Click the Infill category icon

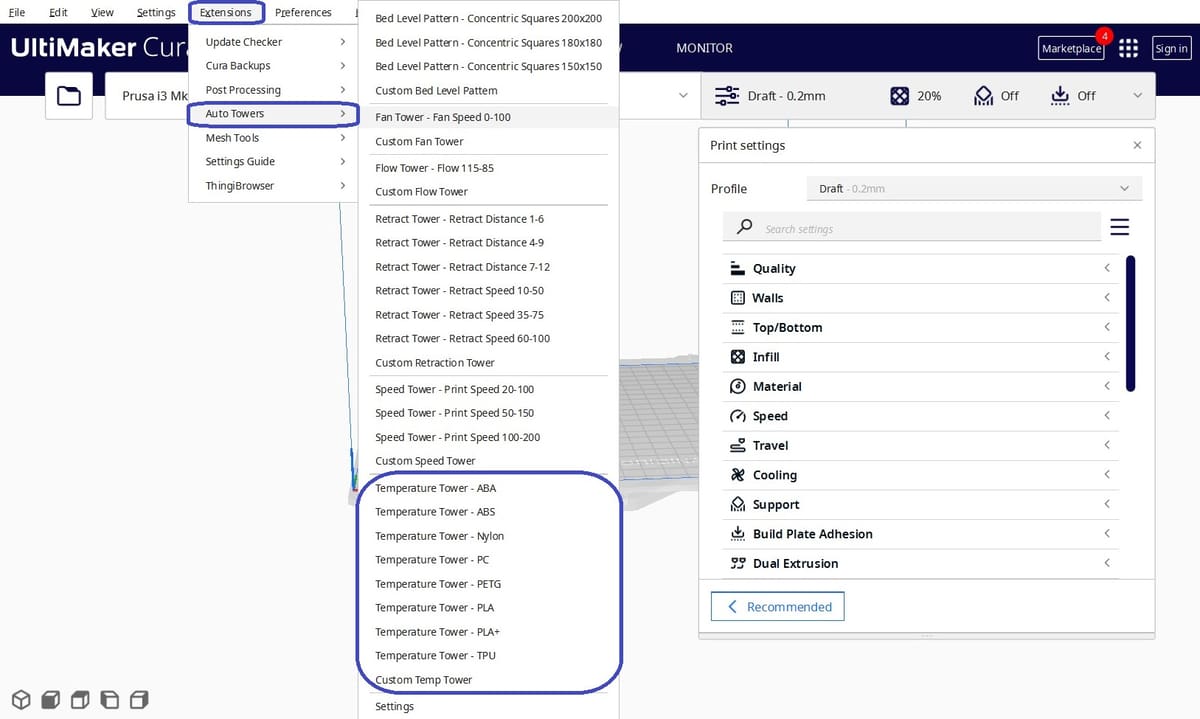pyautogui.click(x=738, y=357)
